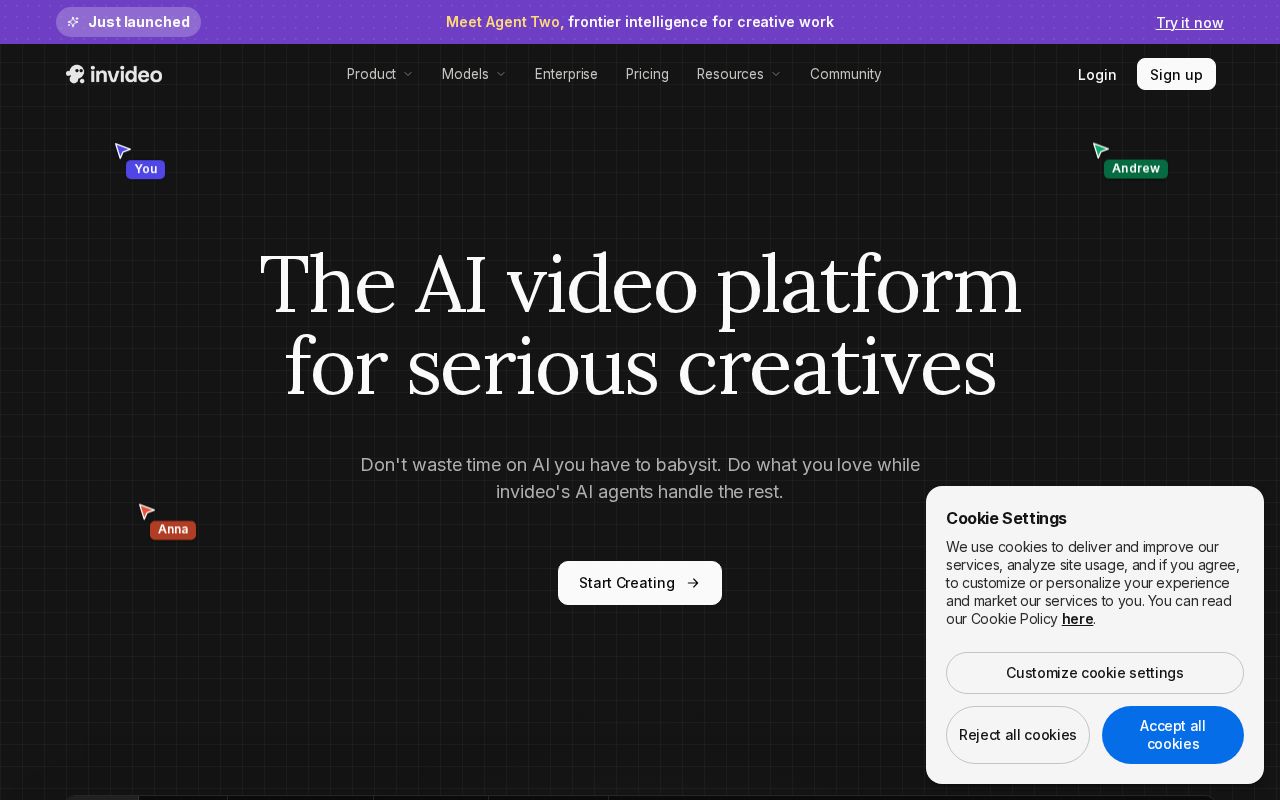Expand the Resources dropdown chevron
The height and width of the screenshot is (800, 1280).
point(776,74)
